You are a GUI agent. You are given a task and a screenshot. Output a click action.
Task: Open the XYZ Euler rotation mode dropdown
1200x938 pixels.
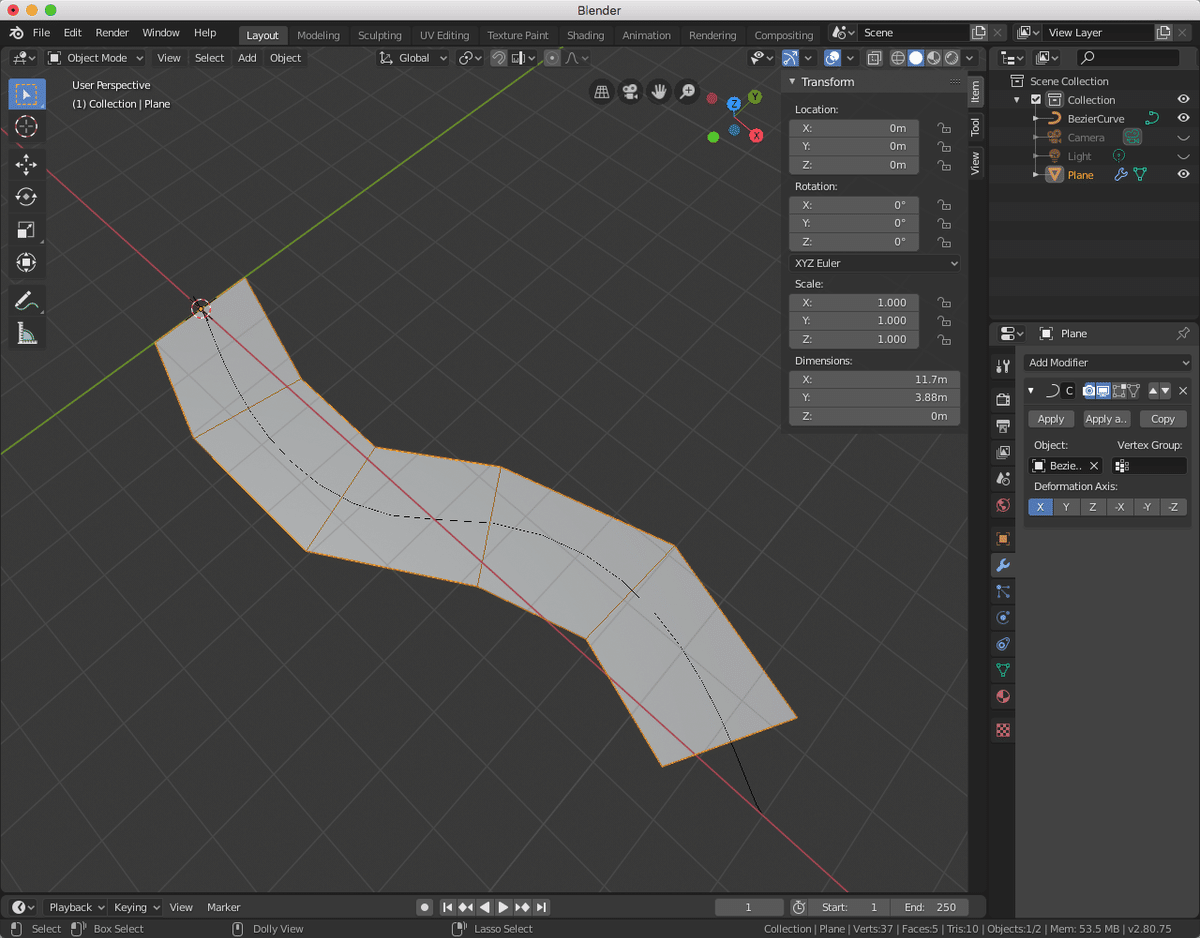pyautogui.click(x=874, y=263)
